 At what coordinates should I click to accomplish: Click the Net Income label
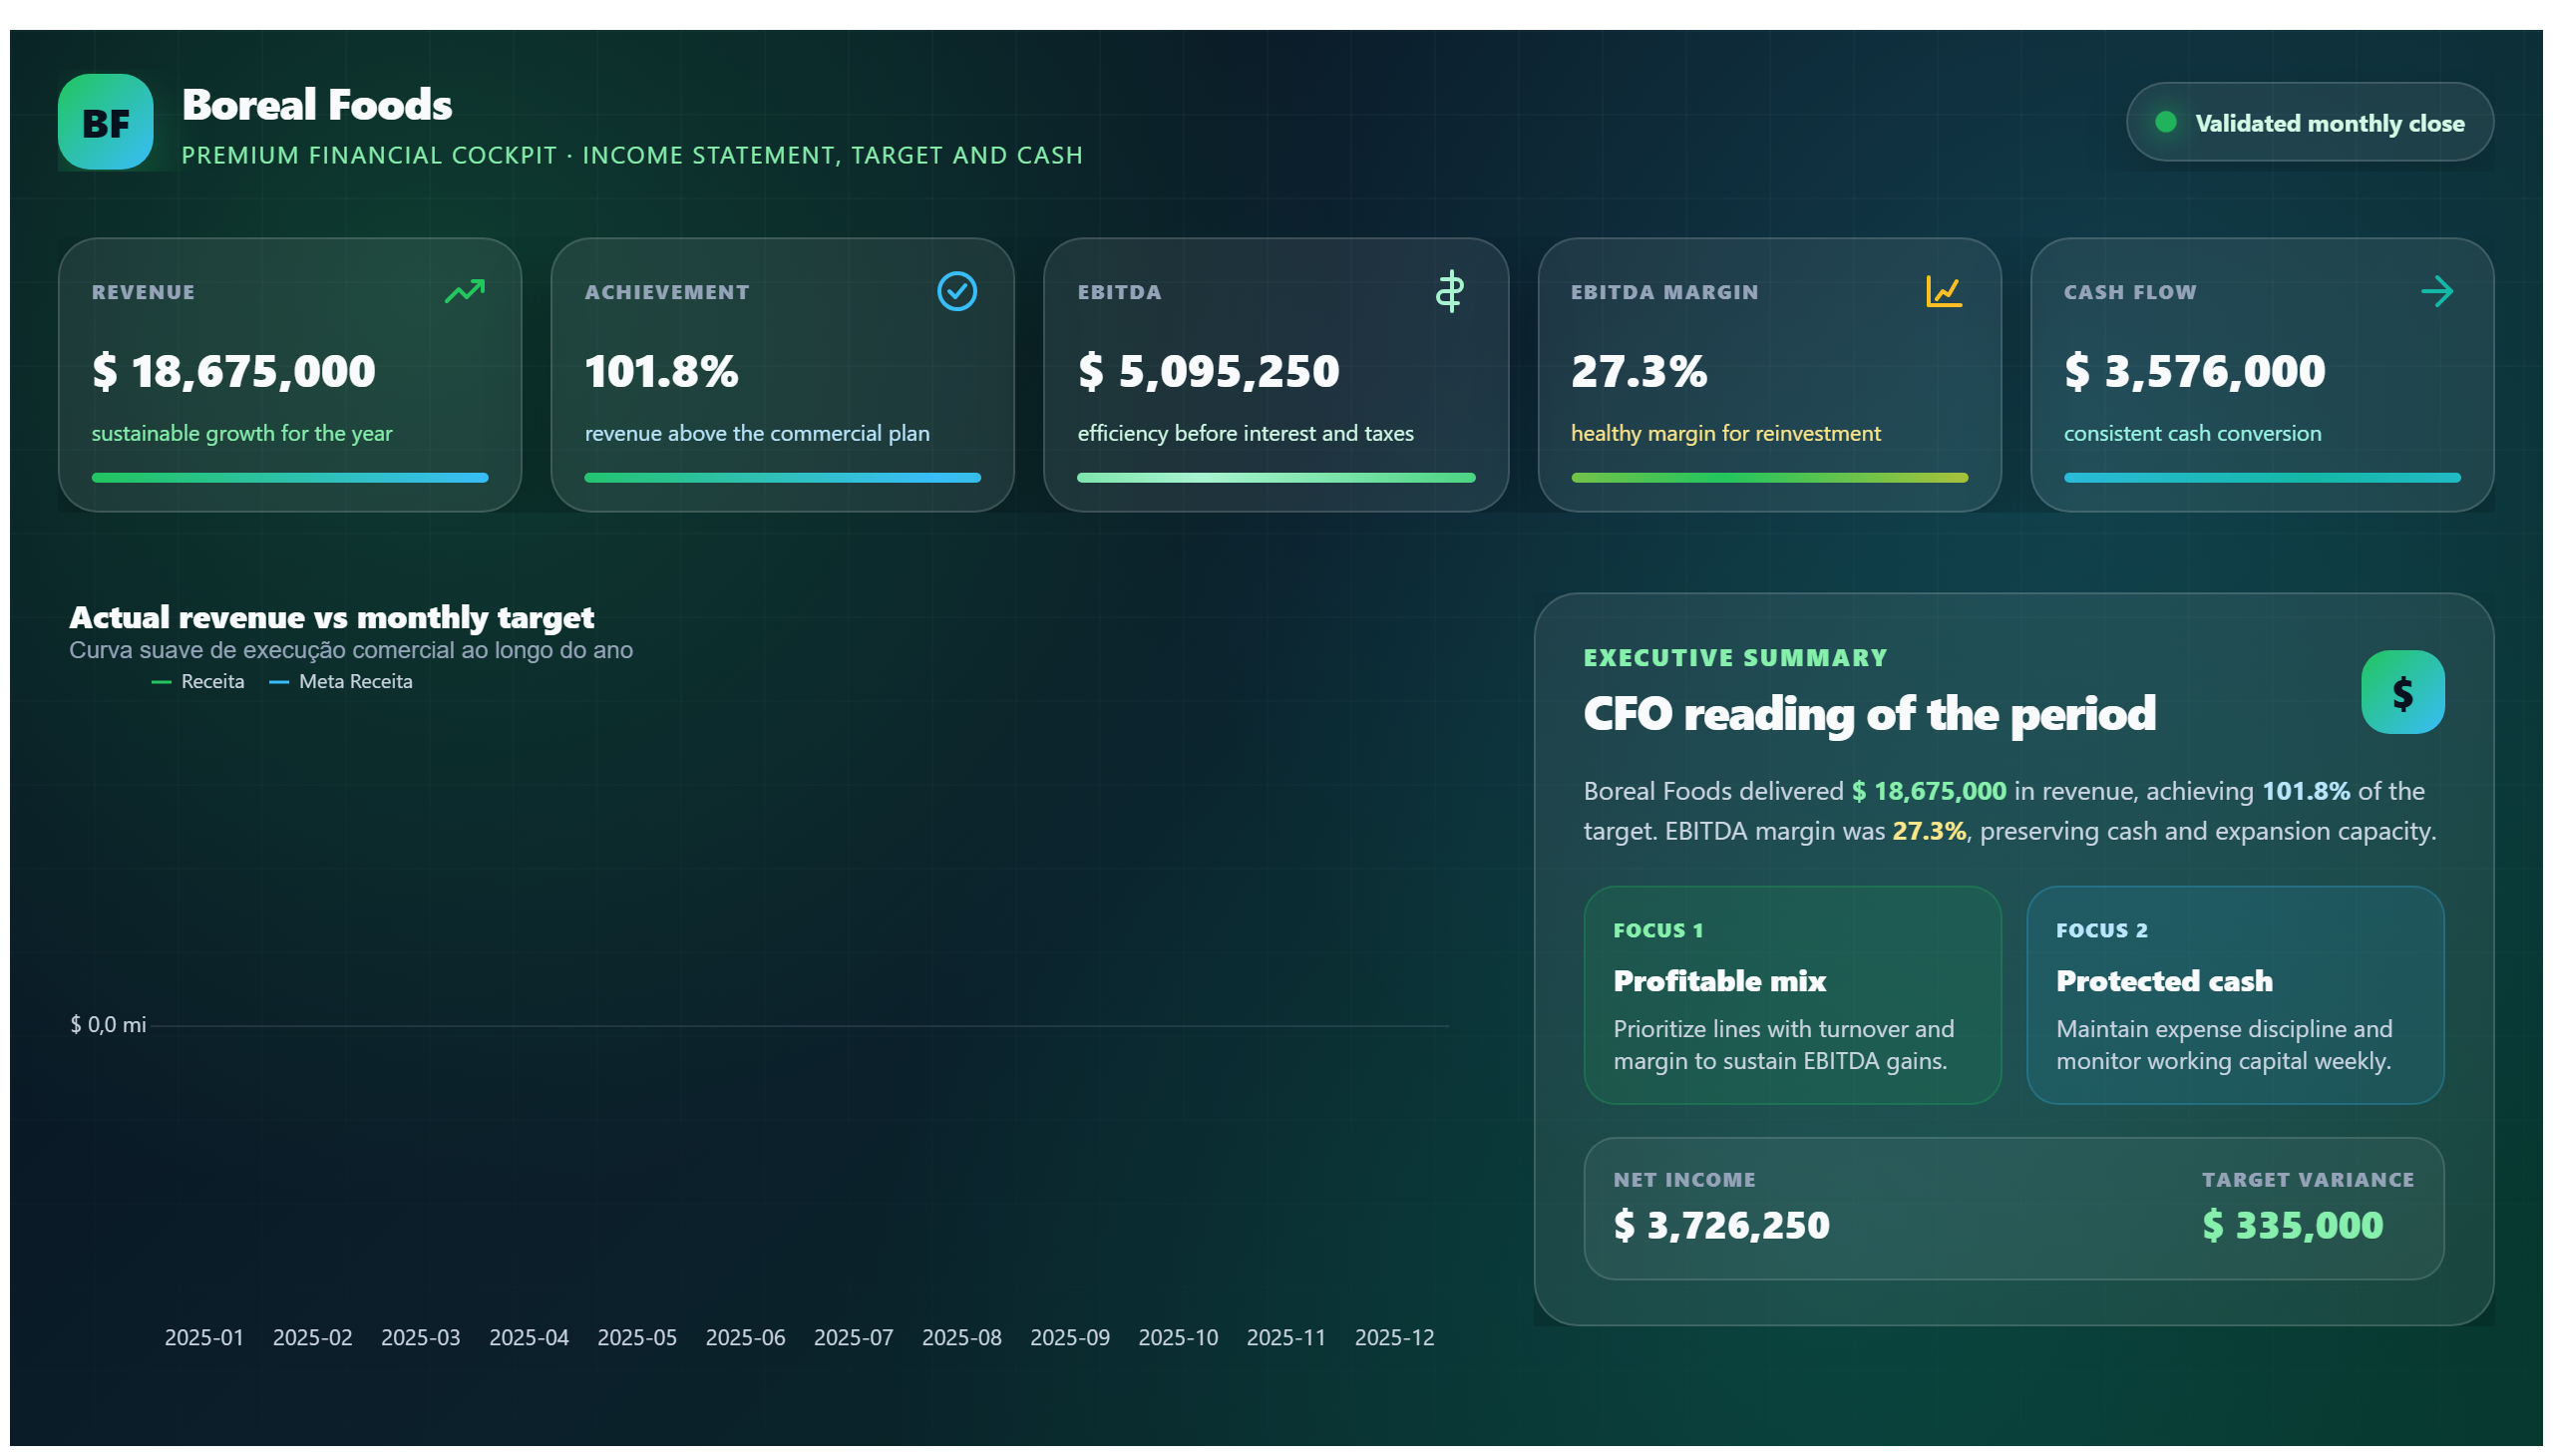(1684, 1179)
